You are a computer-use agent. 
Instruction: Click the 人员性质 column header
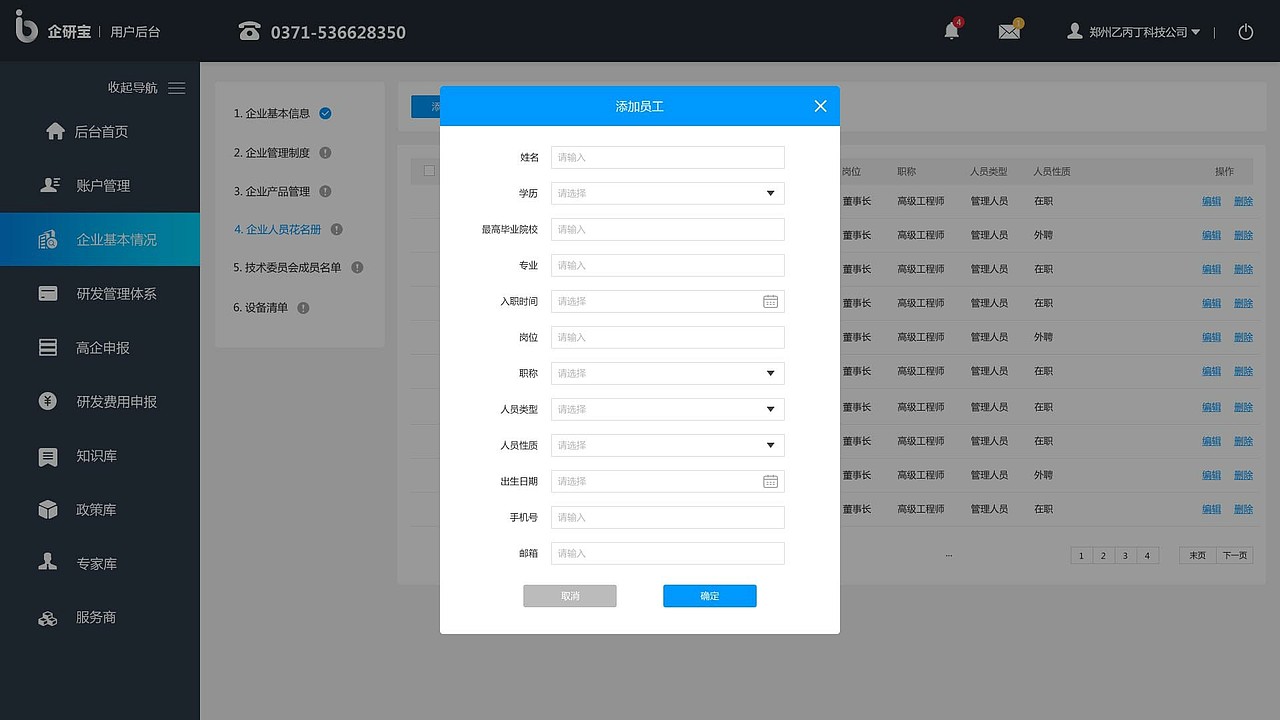tap(1052, 172)
